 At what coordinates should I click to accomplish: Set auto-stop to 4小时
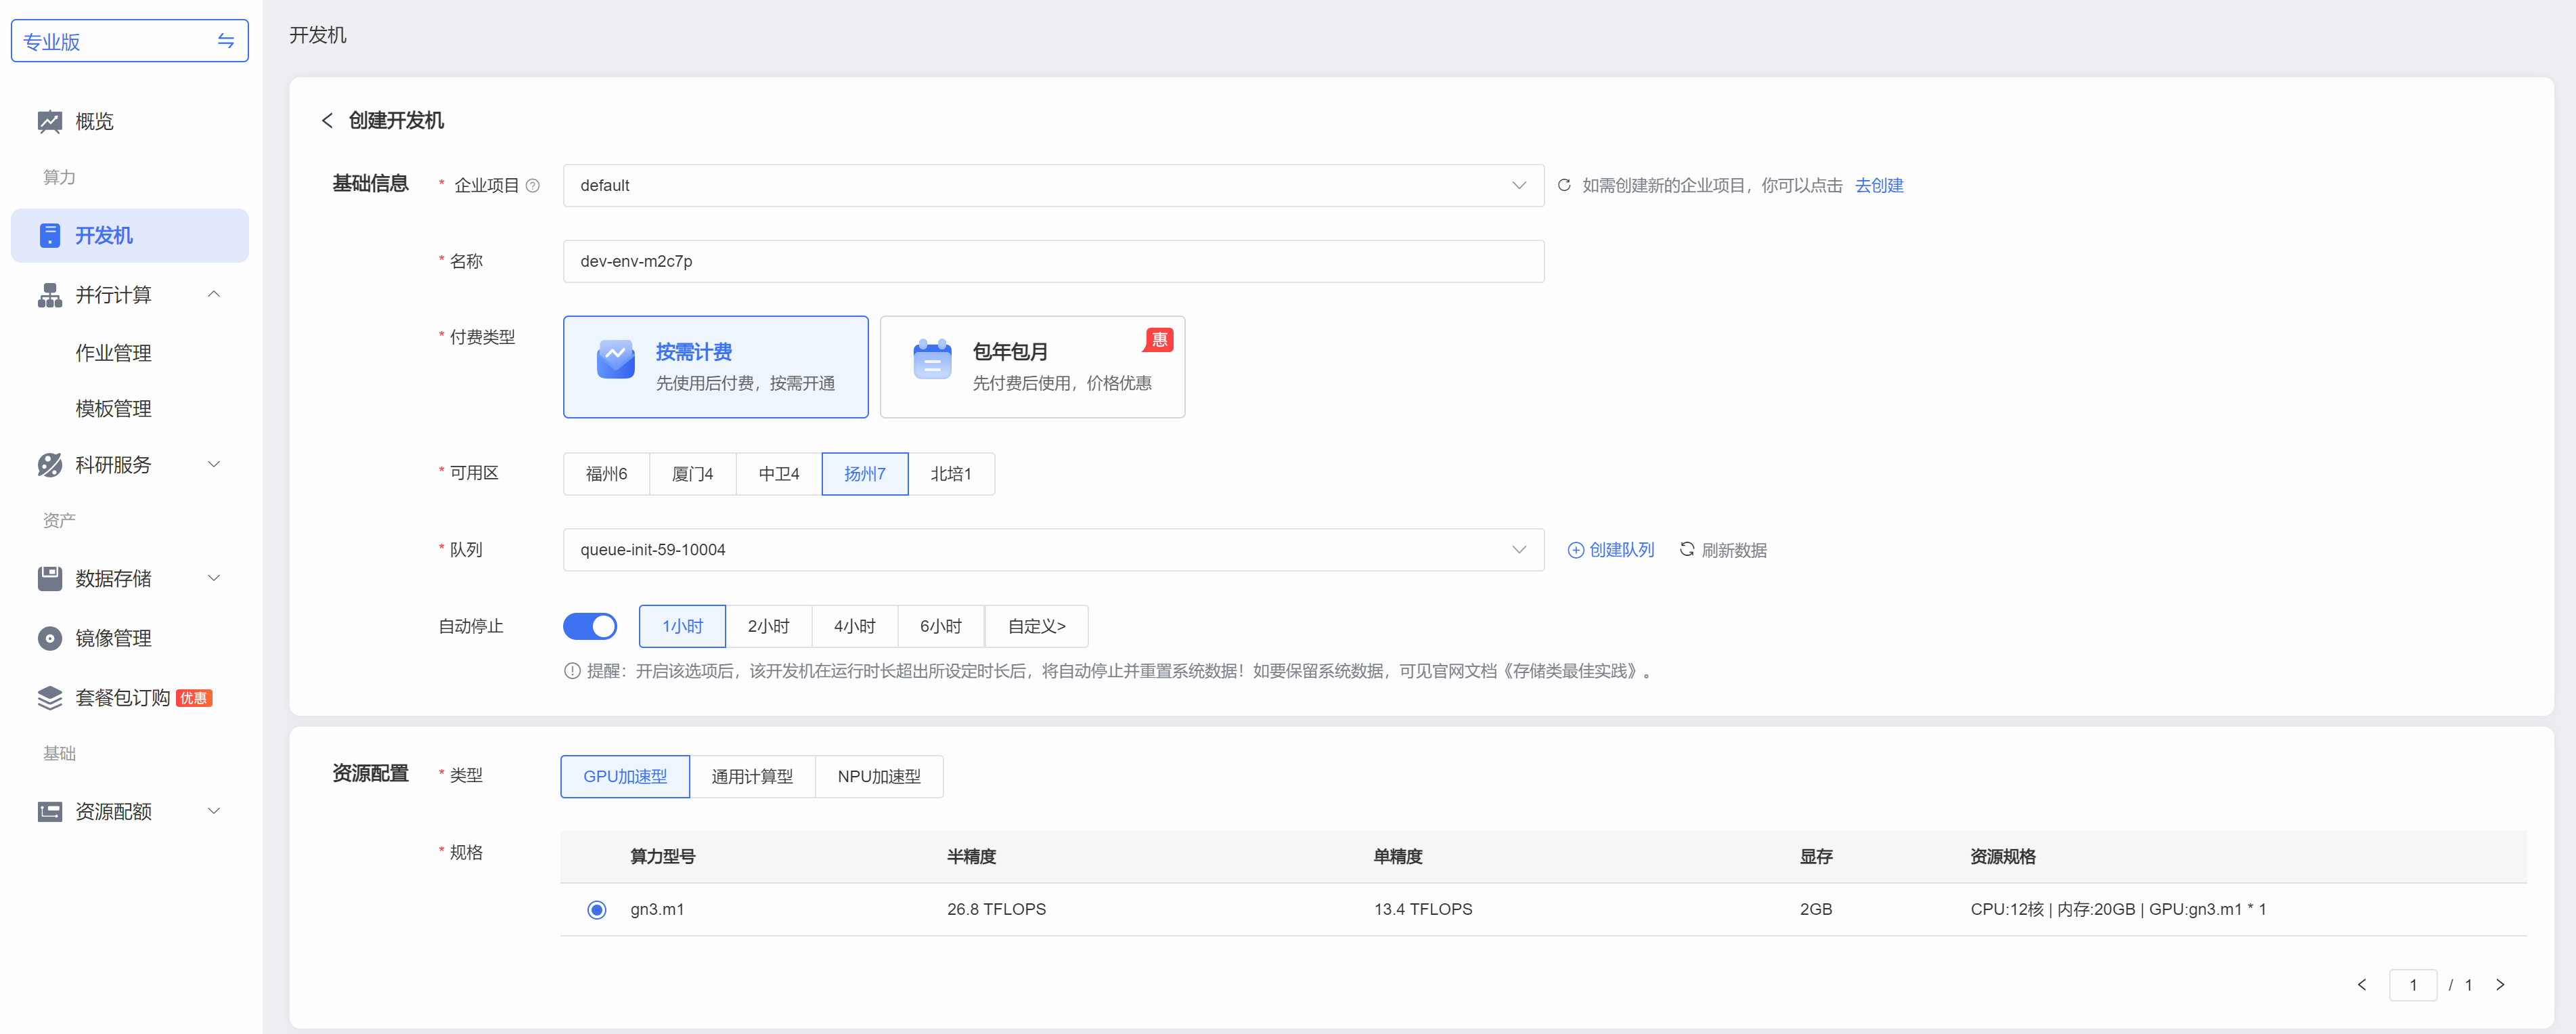[x=855, y=626]
